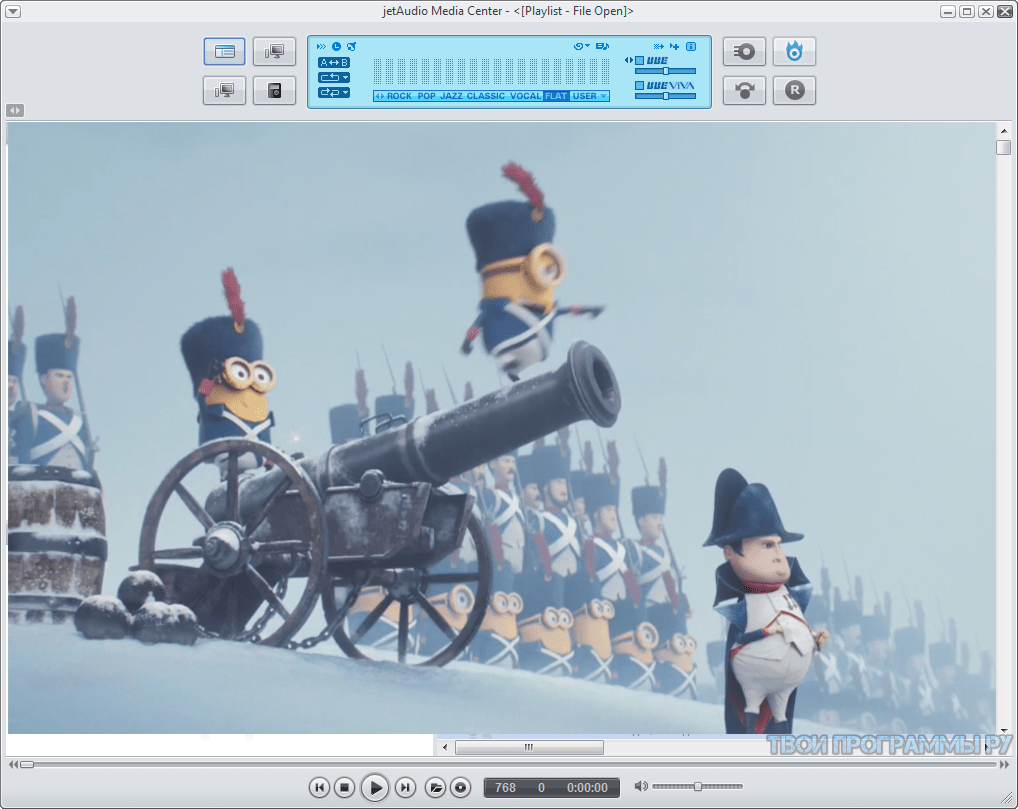Select the VOCAL equalizer preset

click(525, 96)
